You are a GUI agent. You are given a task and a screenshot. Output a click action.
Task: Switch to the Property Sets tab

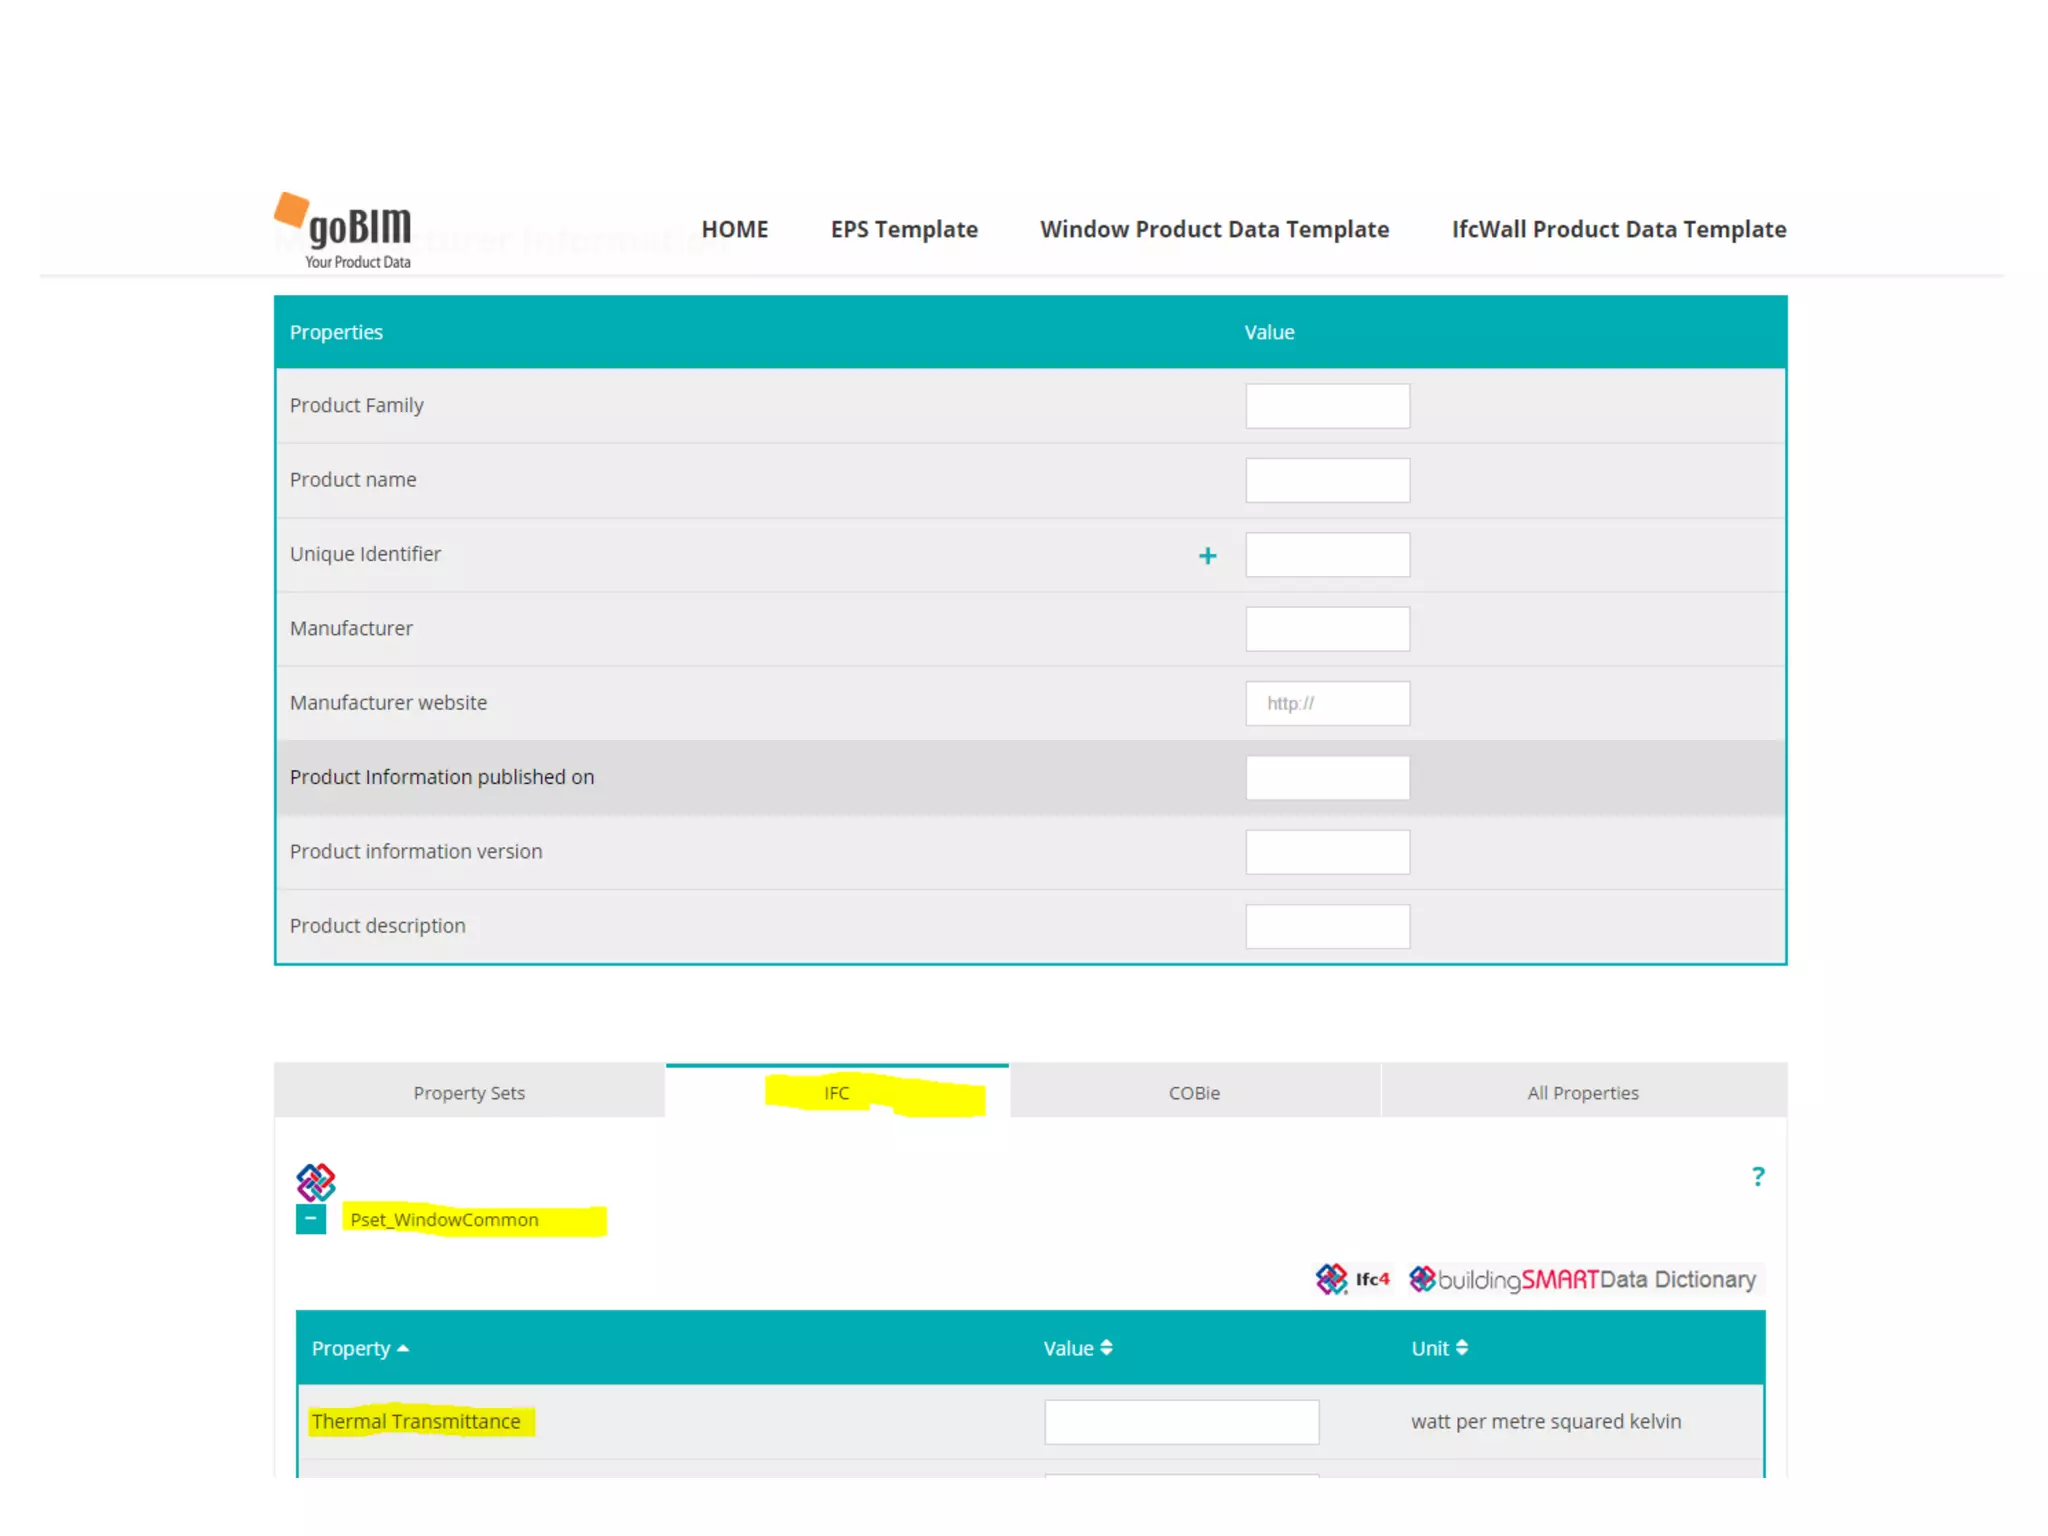click(x=469, y=1093)
